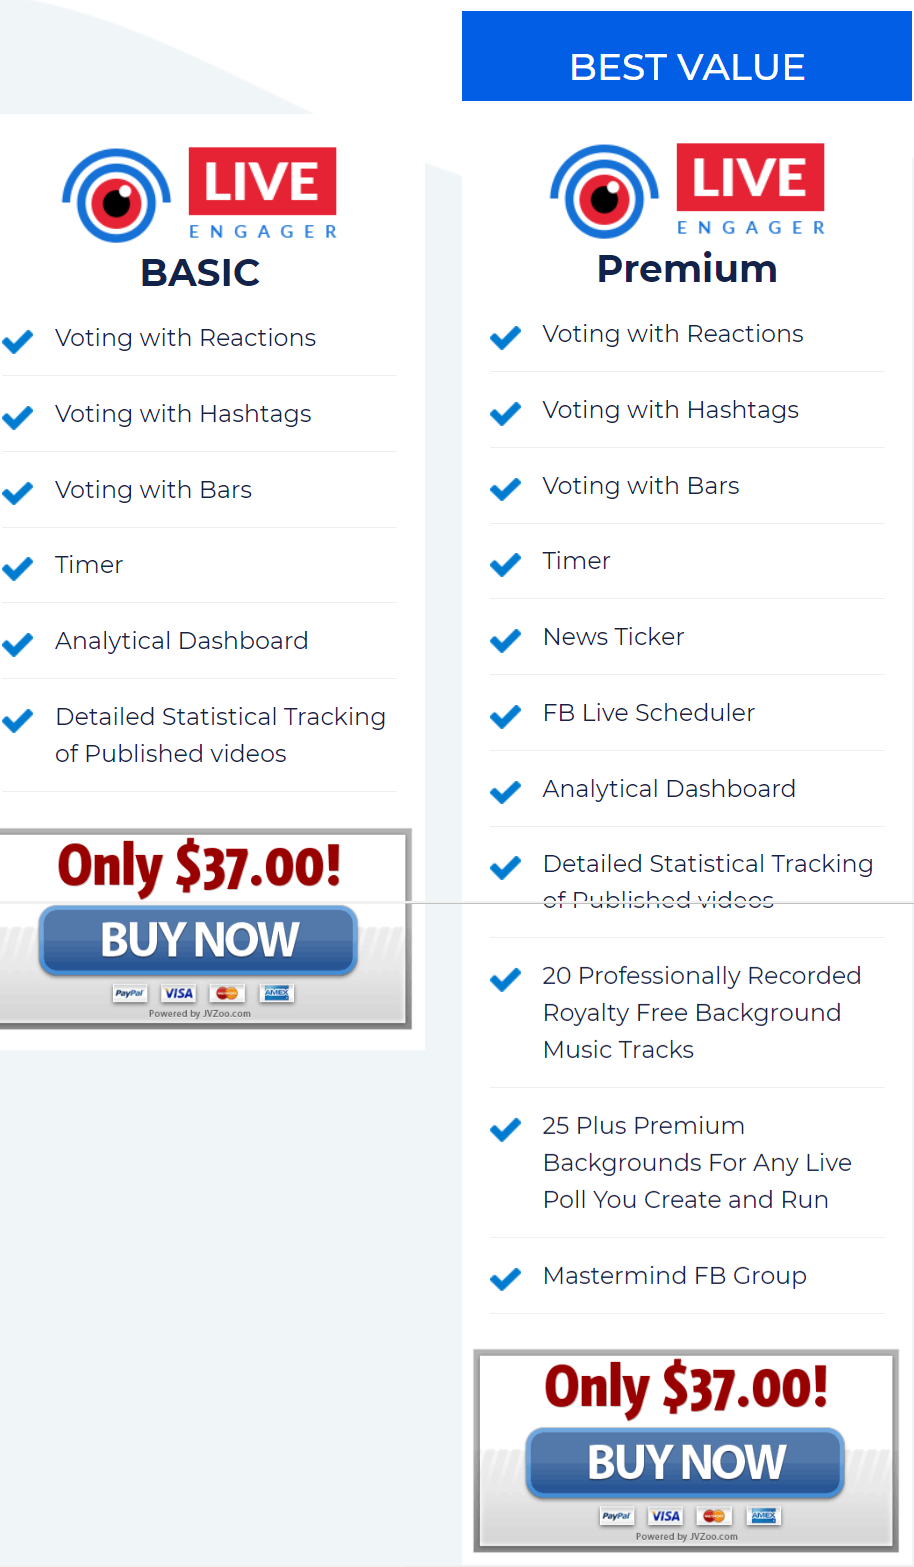Viewport: 914px width, 1567px height.
Task: Click the Premium 'Only $37.00!' price text
Action: pyautogui.click(x=686, y=1389)
